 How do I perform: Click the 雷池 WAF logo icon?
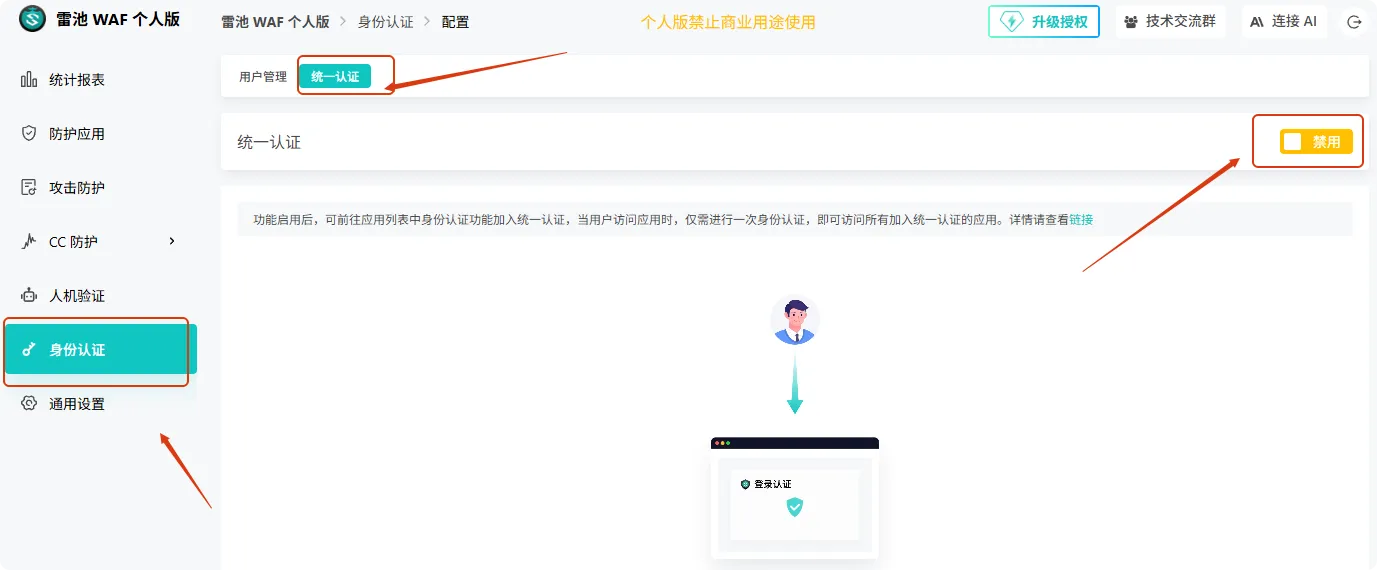(x=33, y=19)
